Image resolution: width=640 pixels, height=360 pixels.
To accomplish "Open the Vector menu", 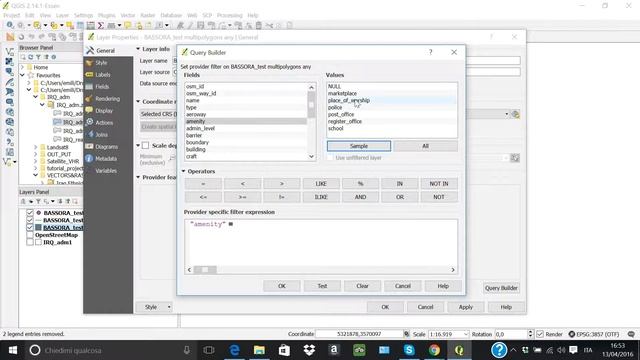I will tap(127, 15).
